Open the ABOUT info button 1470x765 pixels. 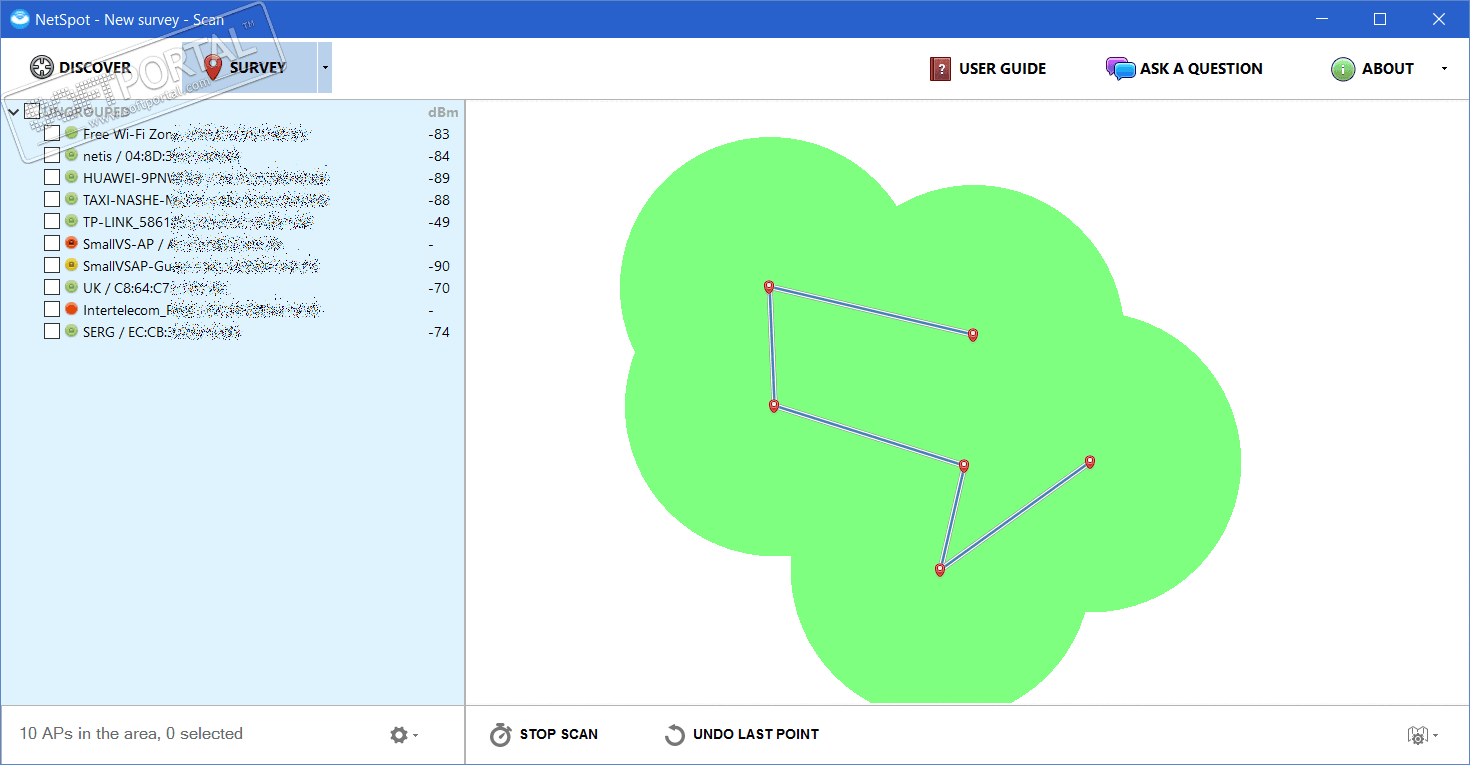(x=1372, y=69)
